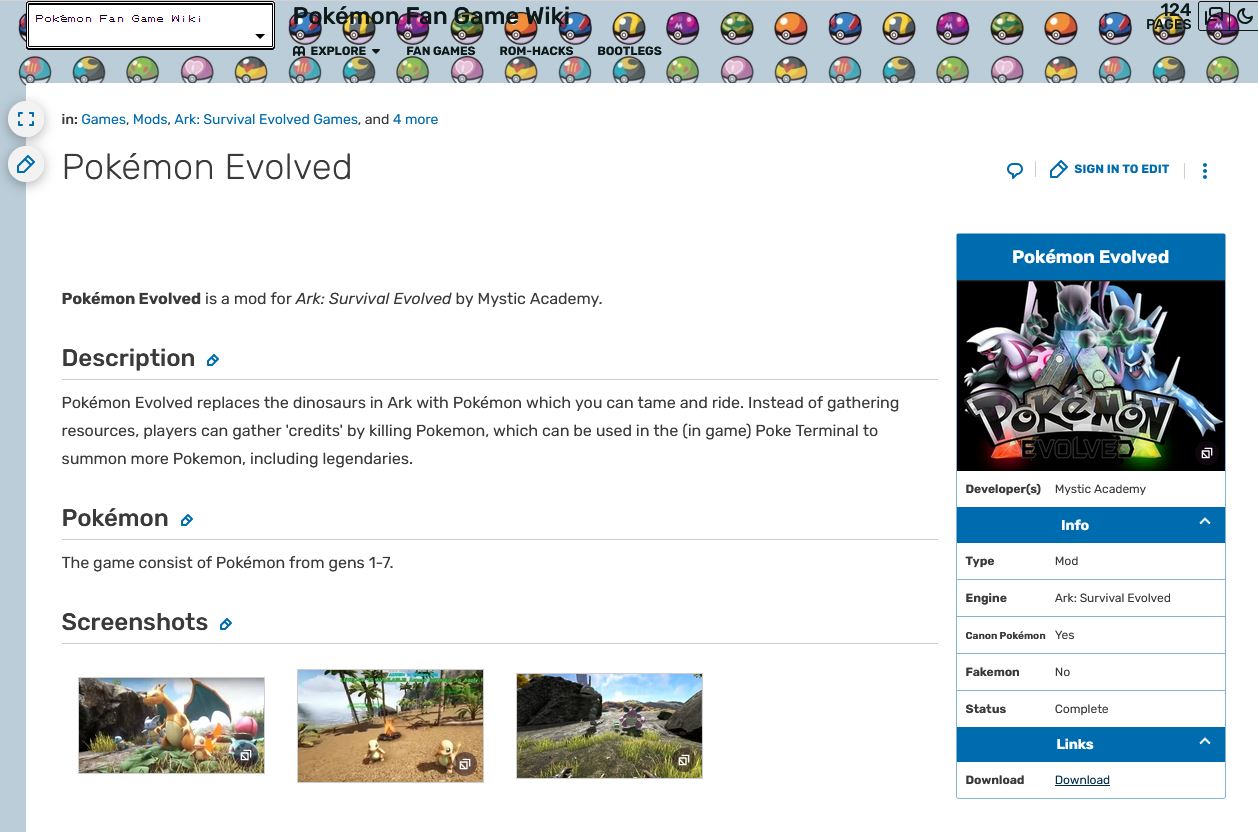Enlarge the Charizard screenshot via its corner icon

(245, 755)
